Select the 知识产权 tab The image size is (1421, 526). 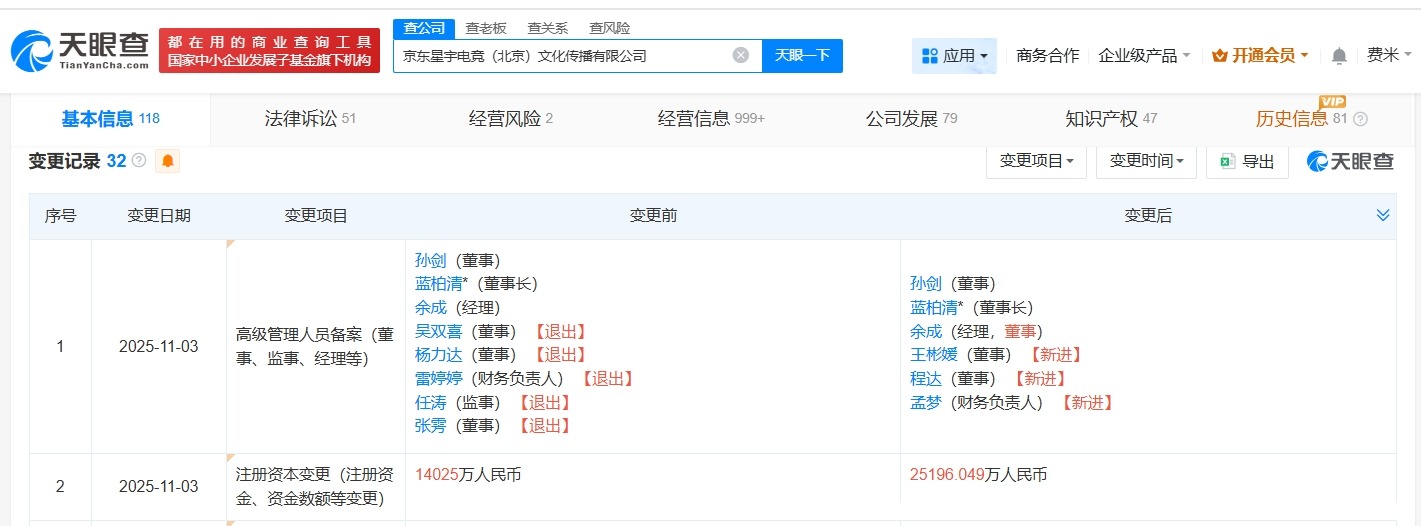pyautogui.click(x=1111, y=119)
